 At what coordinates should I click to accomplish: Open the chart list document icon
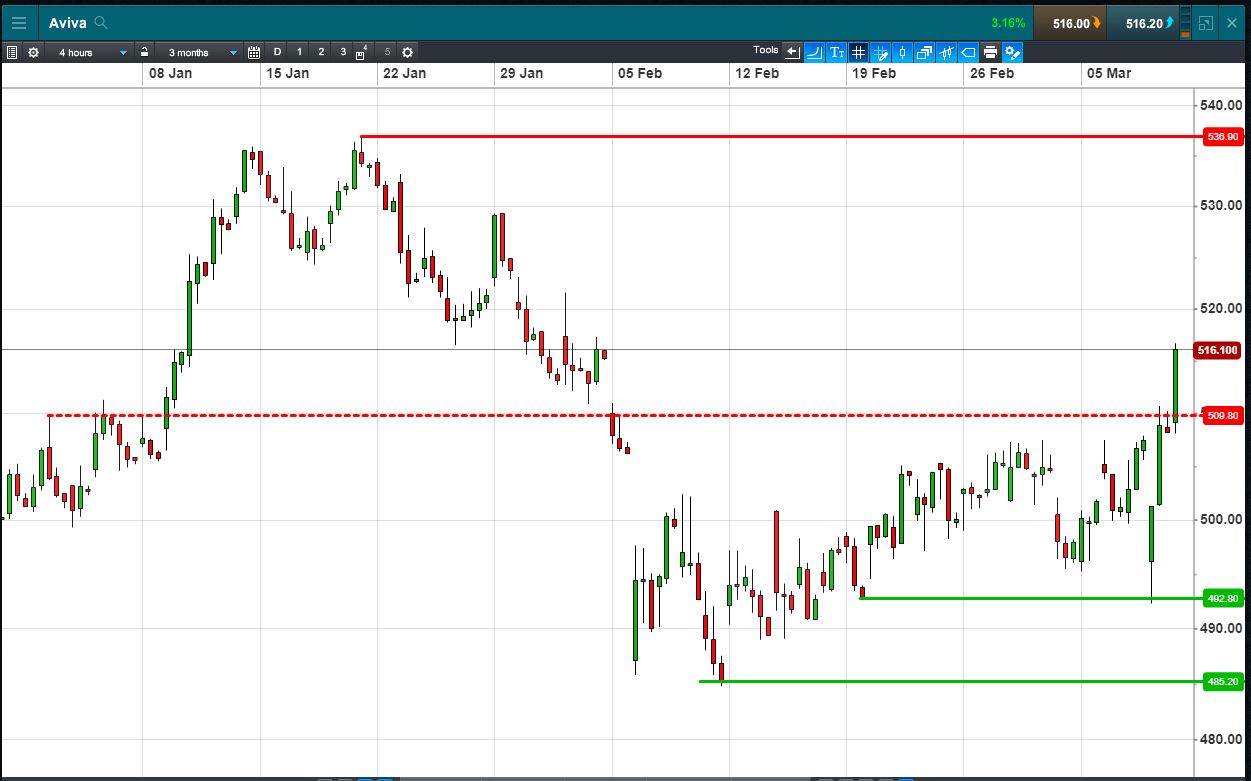12,52
